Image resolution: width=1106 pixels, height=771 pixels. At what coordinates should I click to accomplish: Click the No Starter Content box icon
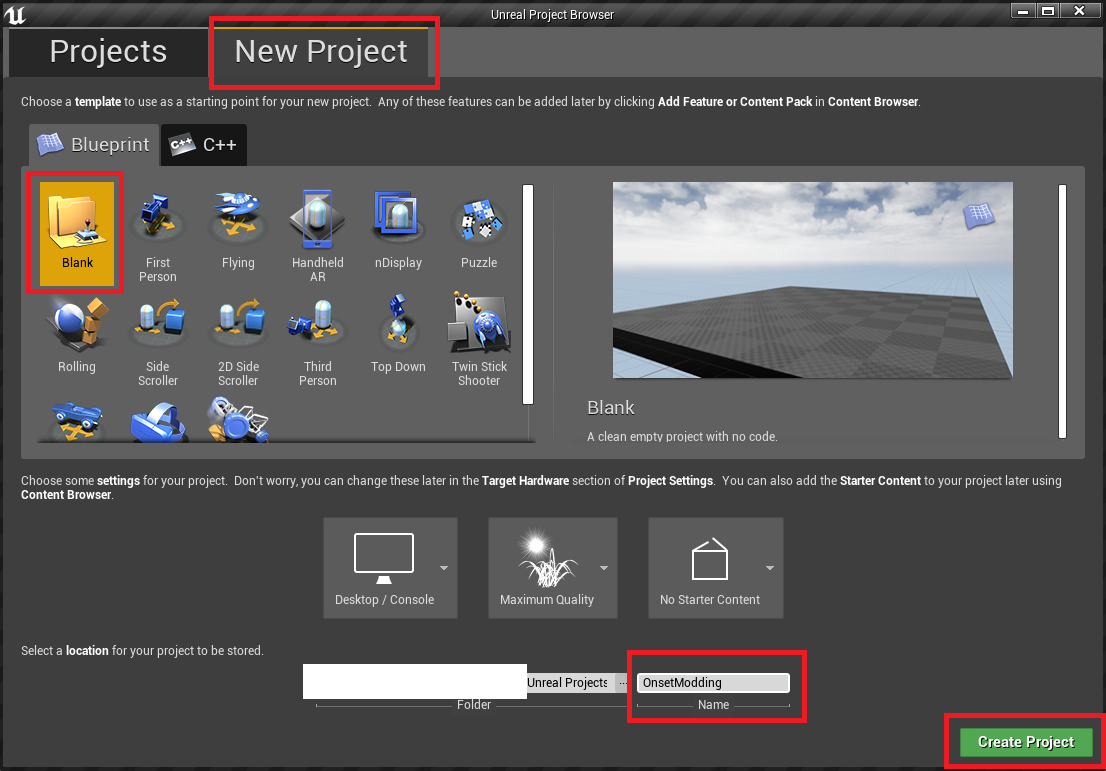tap(710, 559)
